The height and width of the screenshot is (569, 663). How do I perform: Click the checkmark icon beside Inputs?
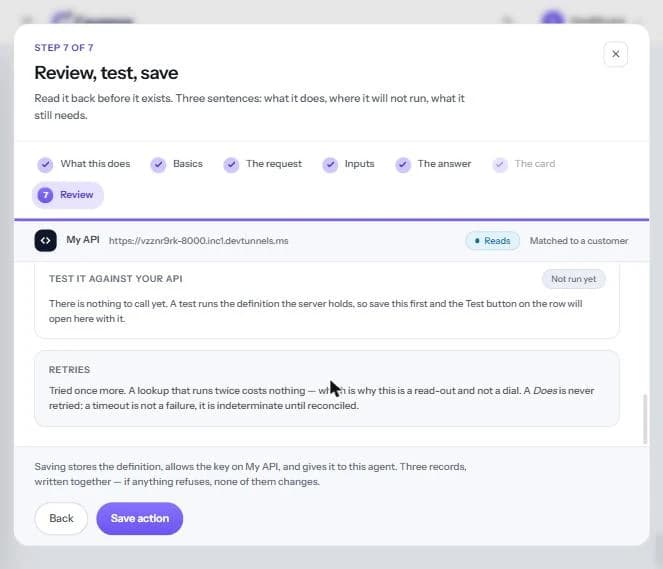point(330,164)
